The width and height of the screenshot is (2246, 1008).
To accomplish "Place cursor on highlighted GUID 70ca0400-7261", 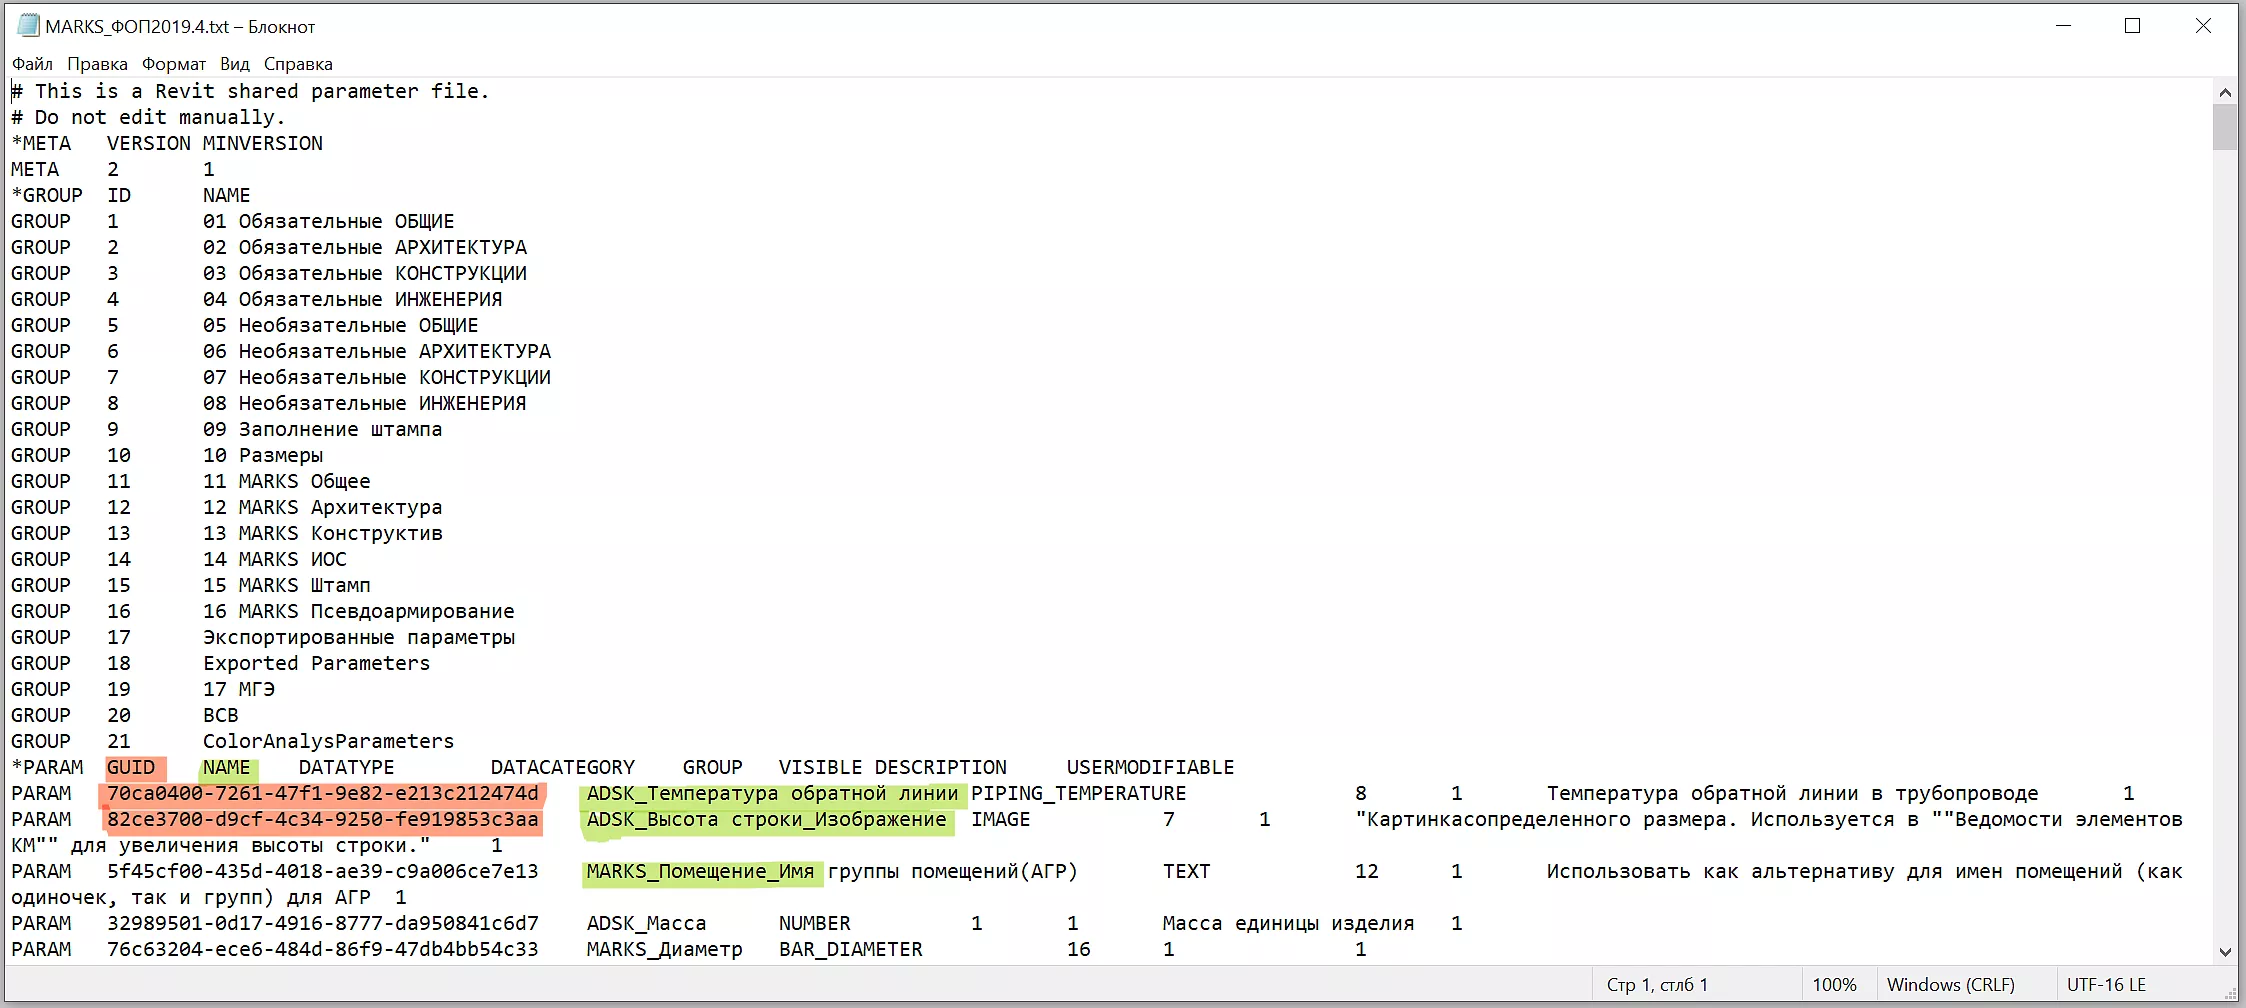I will (322, 794).
